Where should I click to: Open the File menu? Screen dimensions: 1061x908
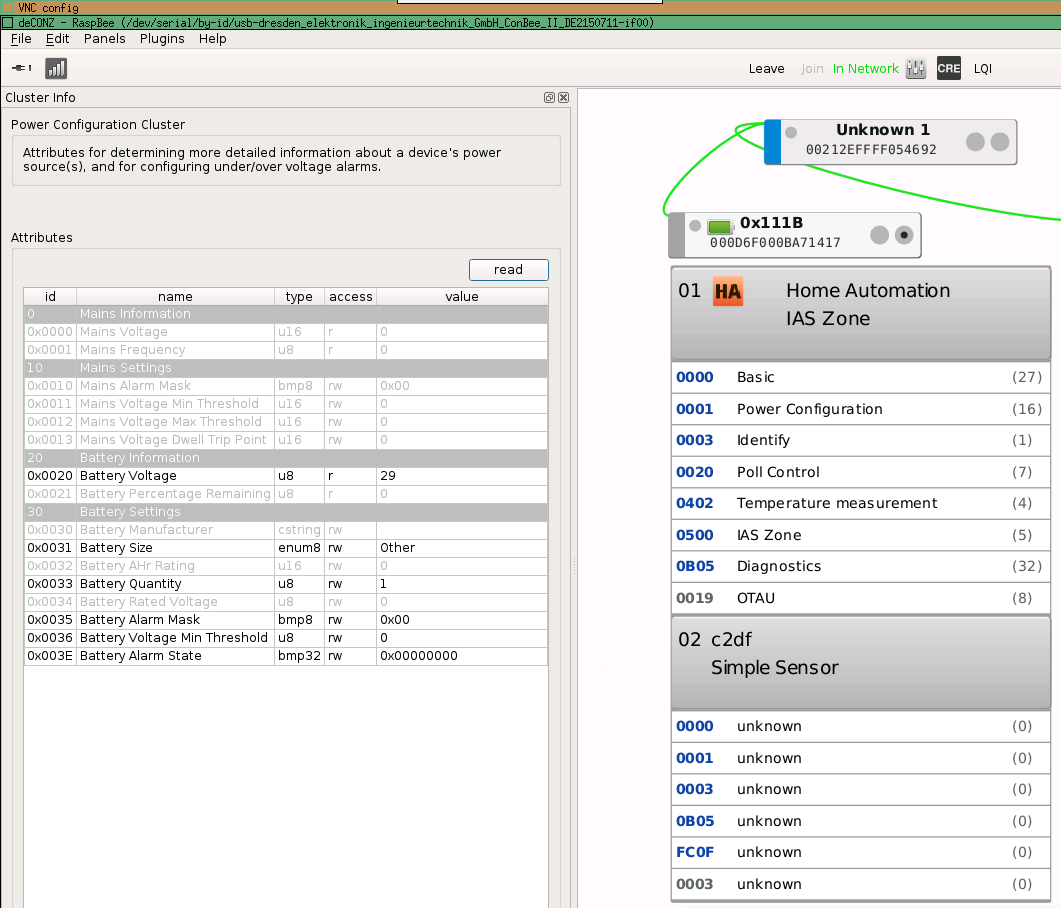click(x=21, y=39)
